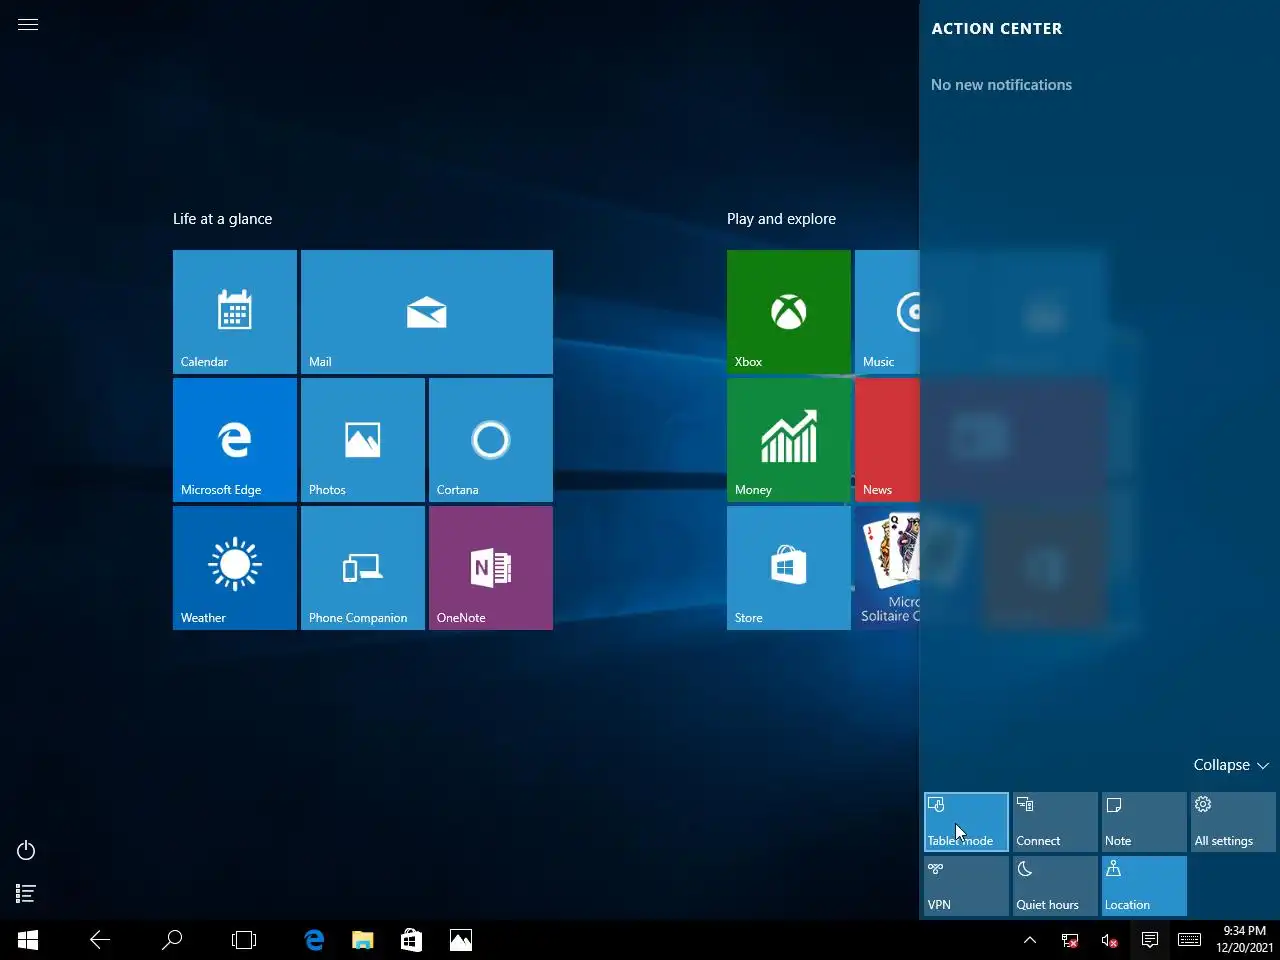The width and height of the screenshot is (1280, 960).
Task: Click the Windows Start button
Action: tap(28, 940)
